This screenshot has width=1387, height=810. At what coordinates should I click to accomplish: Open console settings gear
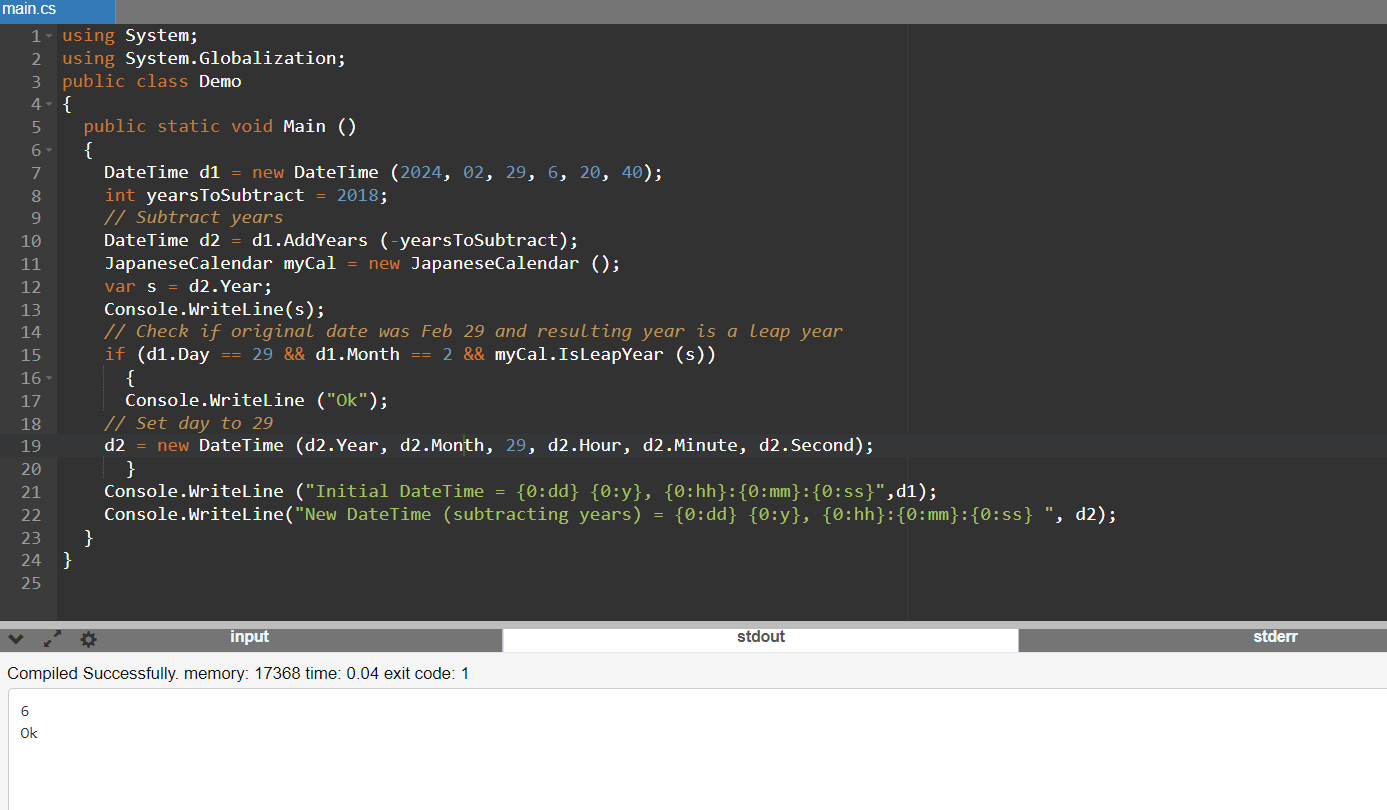(x=88, y=639)
